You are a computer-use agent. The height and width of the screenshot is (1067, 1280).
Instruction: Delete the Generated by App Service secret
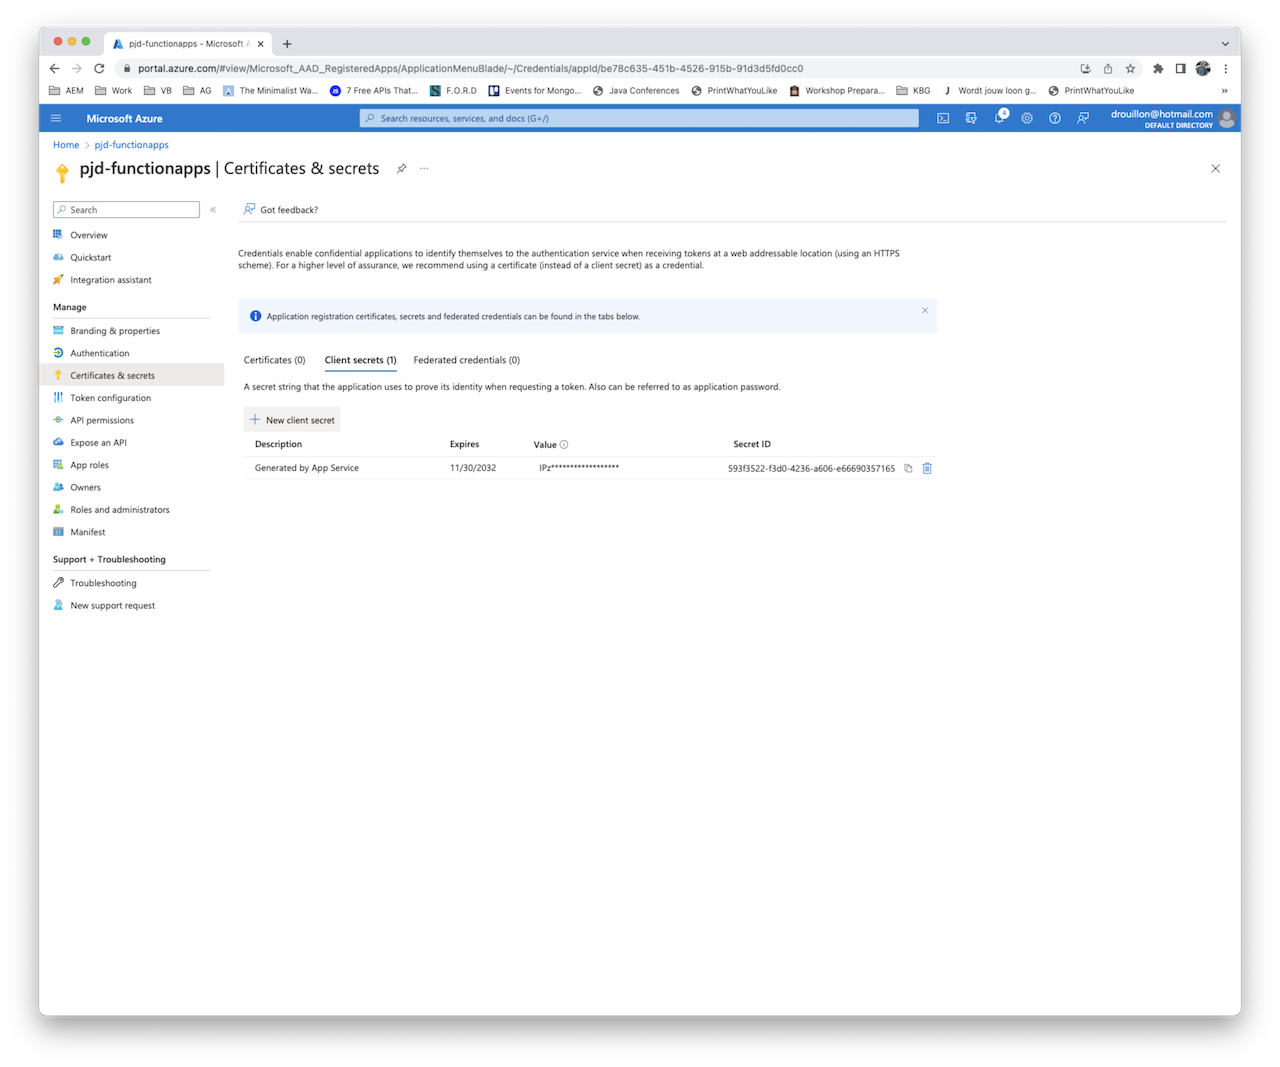927,468
